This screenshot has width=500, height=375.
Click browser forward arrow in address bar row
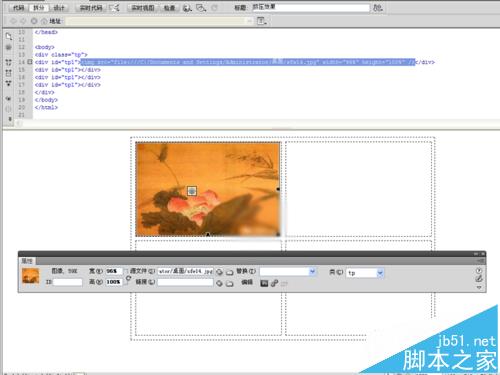(x=23, y=21)
